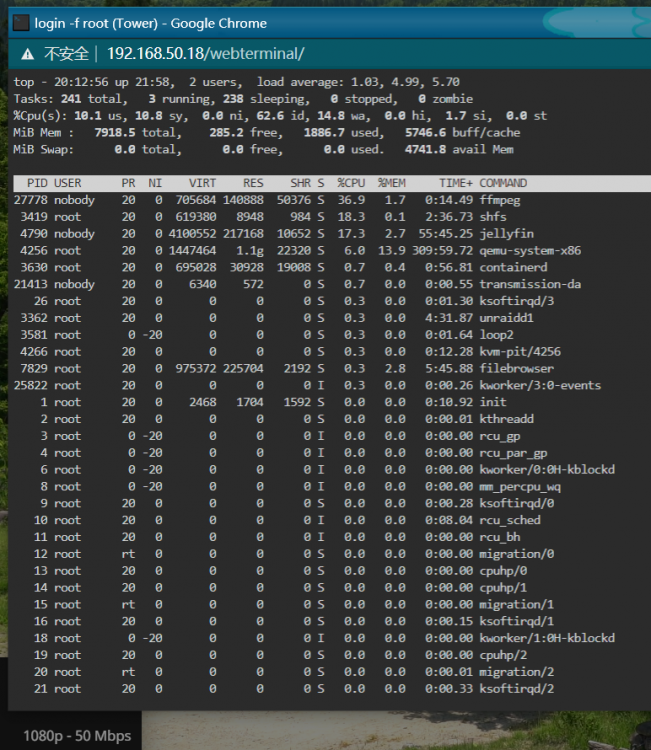Click the 1080p - 50 Mbps label
This screenshot has width=651, height=750.
(x=77, y=735)
